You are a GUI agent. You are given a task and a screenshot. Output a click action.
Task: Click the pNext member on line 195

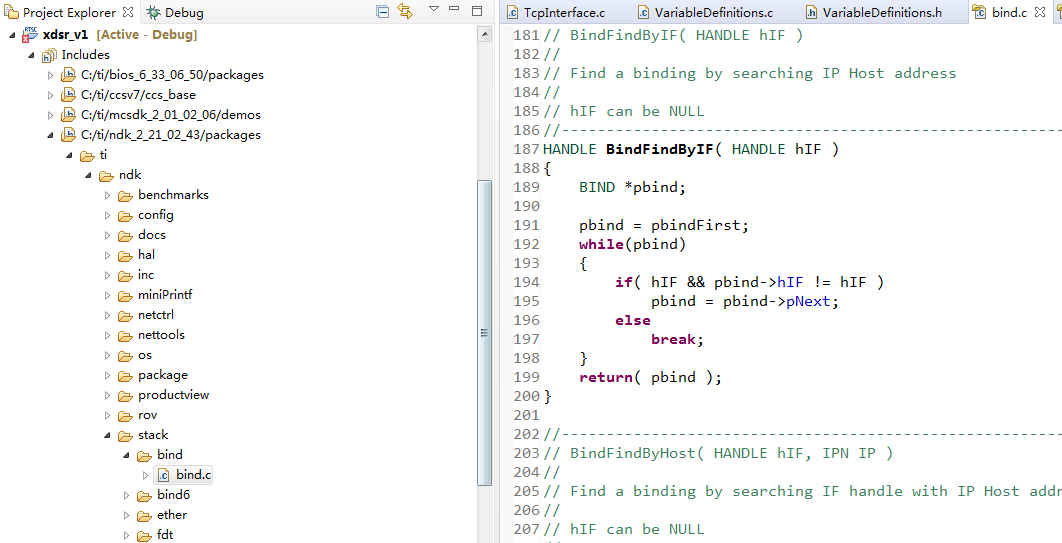tap(808, 301)
